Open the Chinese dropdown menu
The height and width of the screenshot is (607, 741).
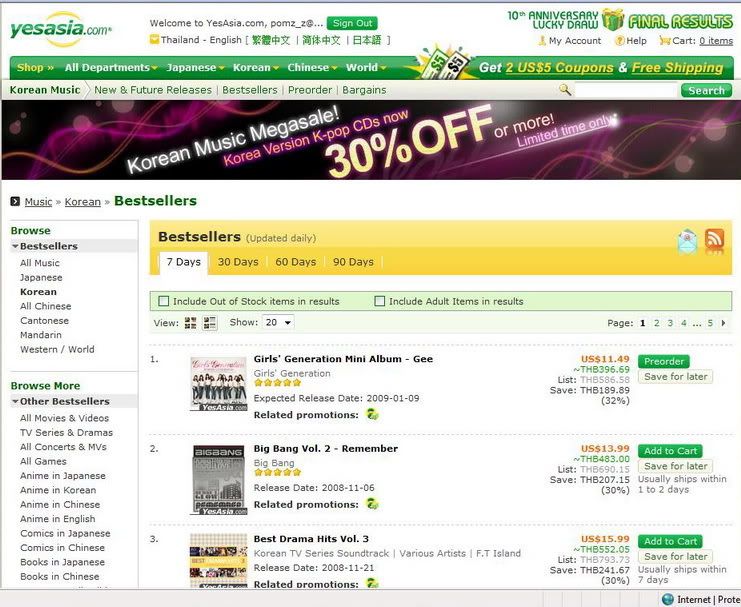[312, 68]
